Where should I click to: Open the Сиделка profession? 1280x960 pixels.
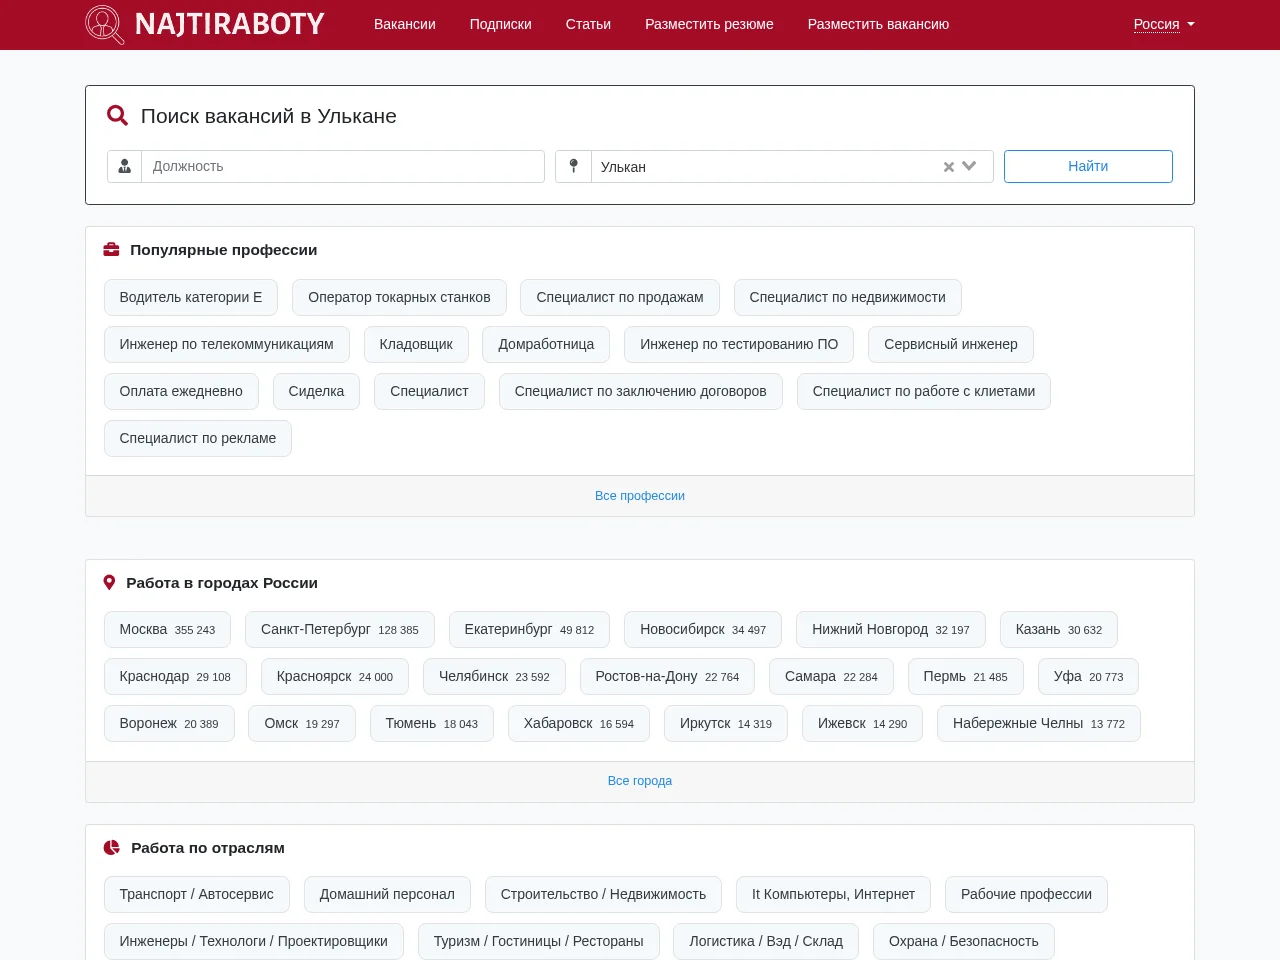pyautogui.click(x=316, y=391)
